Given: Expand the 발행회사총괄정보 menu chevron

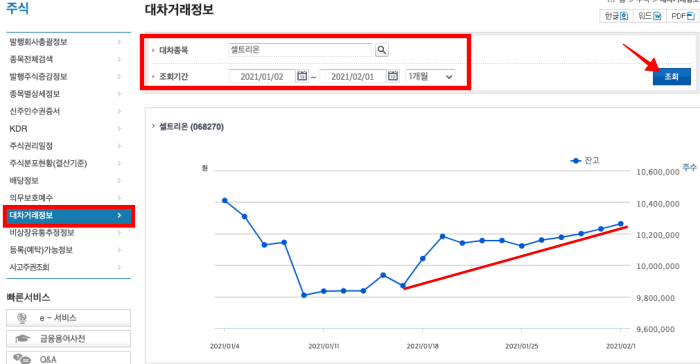Looking at the screenshot, I should [x=119, y=42].
